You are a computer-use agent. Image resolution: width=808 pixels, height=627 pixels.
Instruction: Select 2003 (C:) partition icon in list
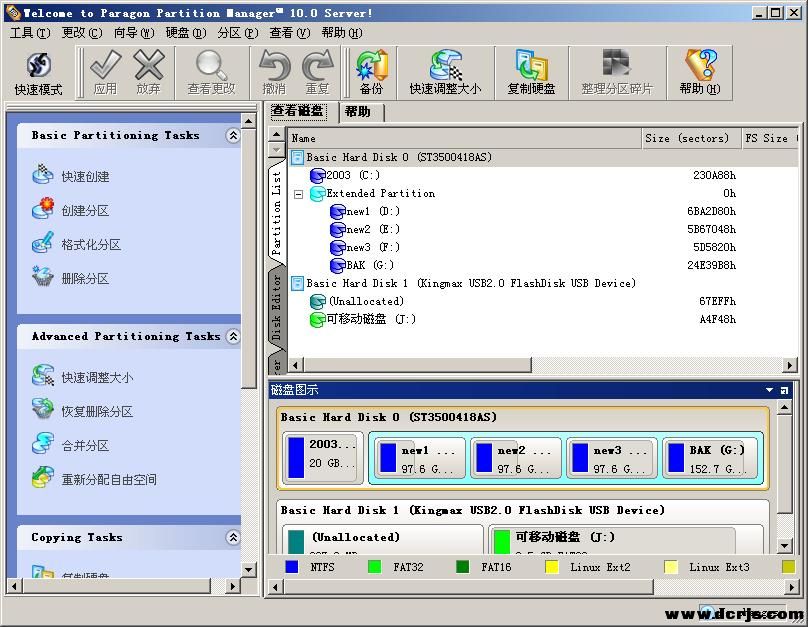point(317,176)
